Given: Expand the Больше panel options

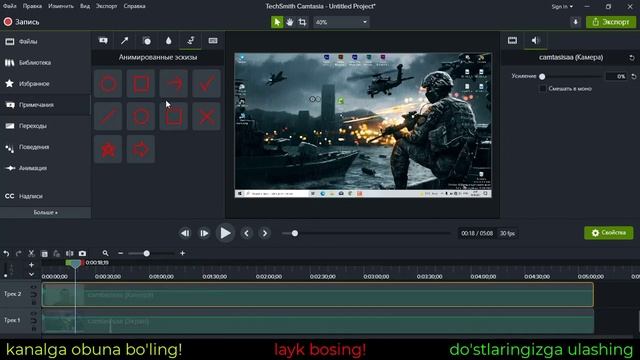Looking at the screenshot, I should [x=45, y=213].
